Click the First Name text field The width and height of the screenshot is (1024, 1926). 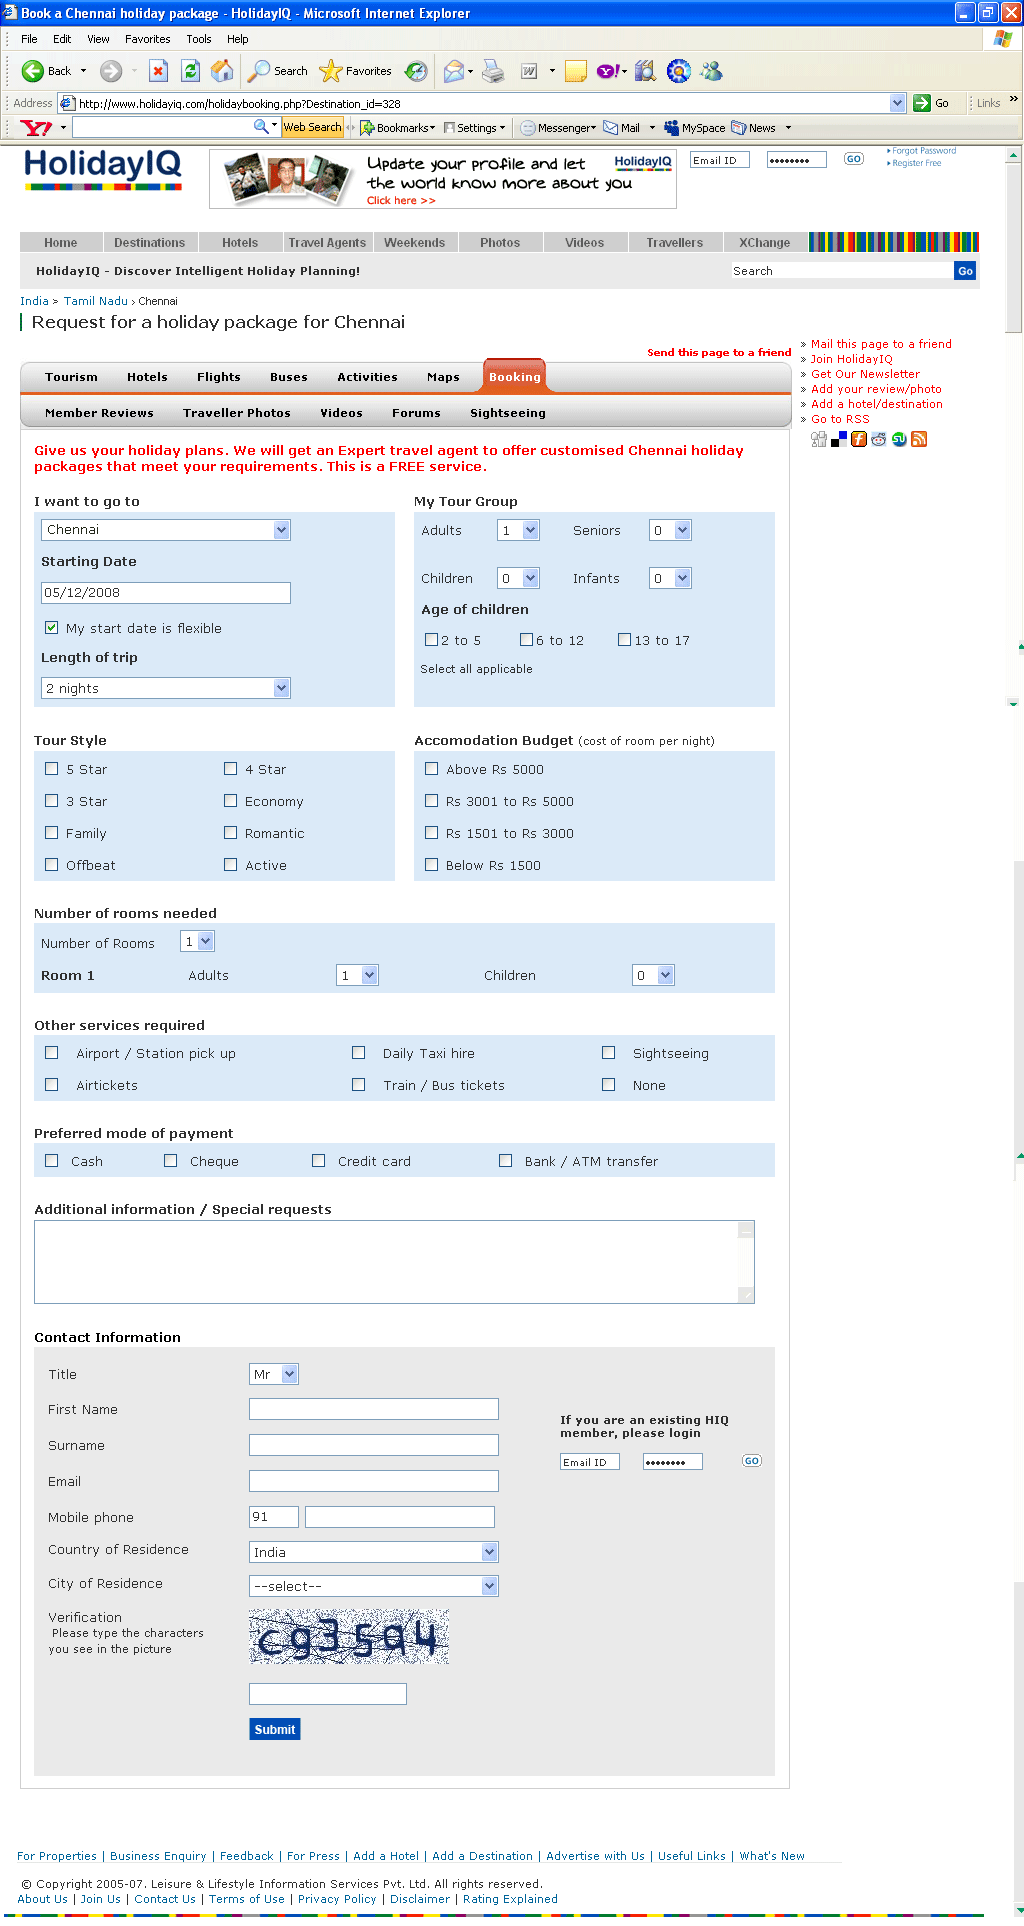point(374,1409)
